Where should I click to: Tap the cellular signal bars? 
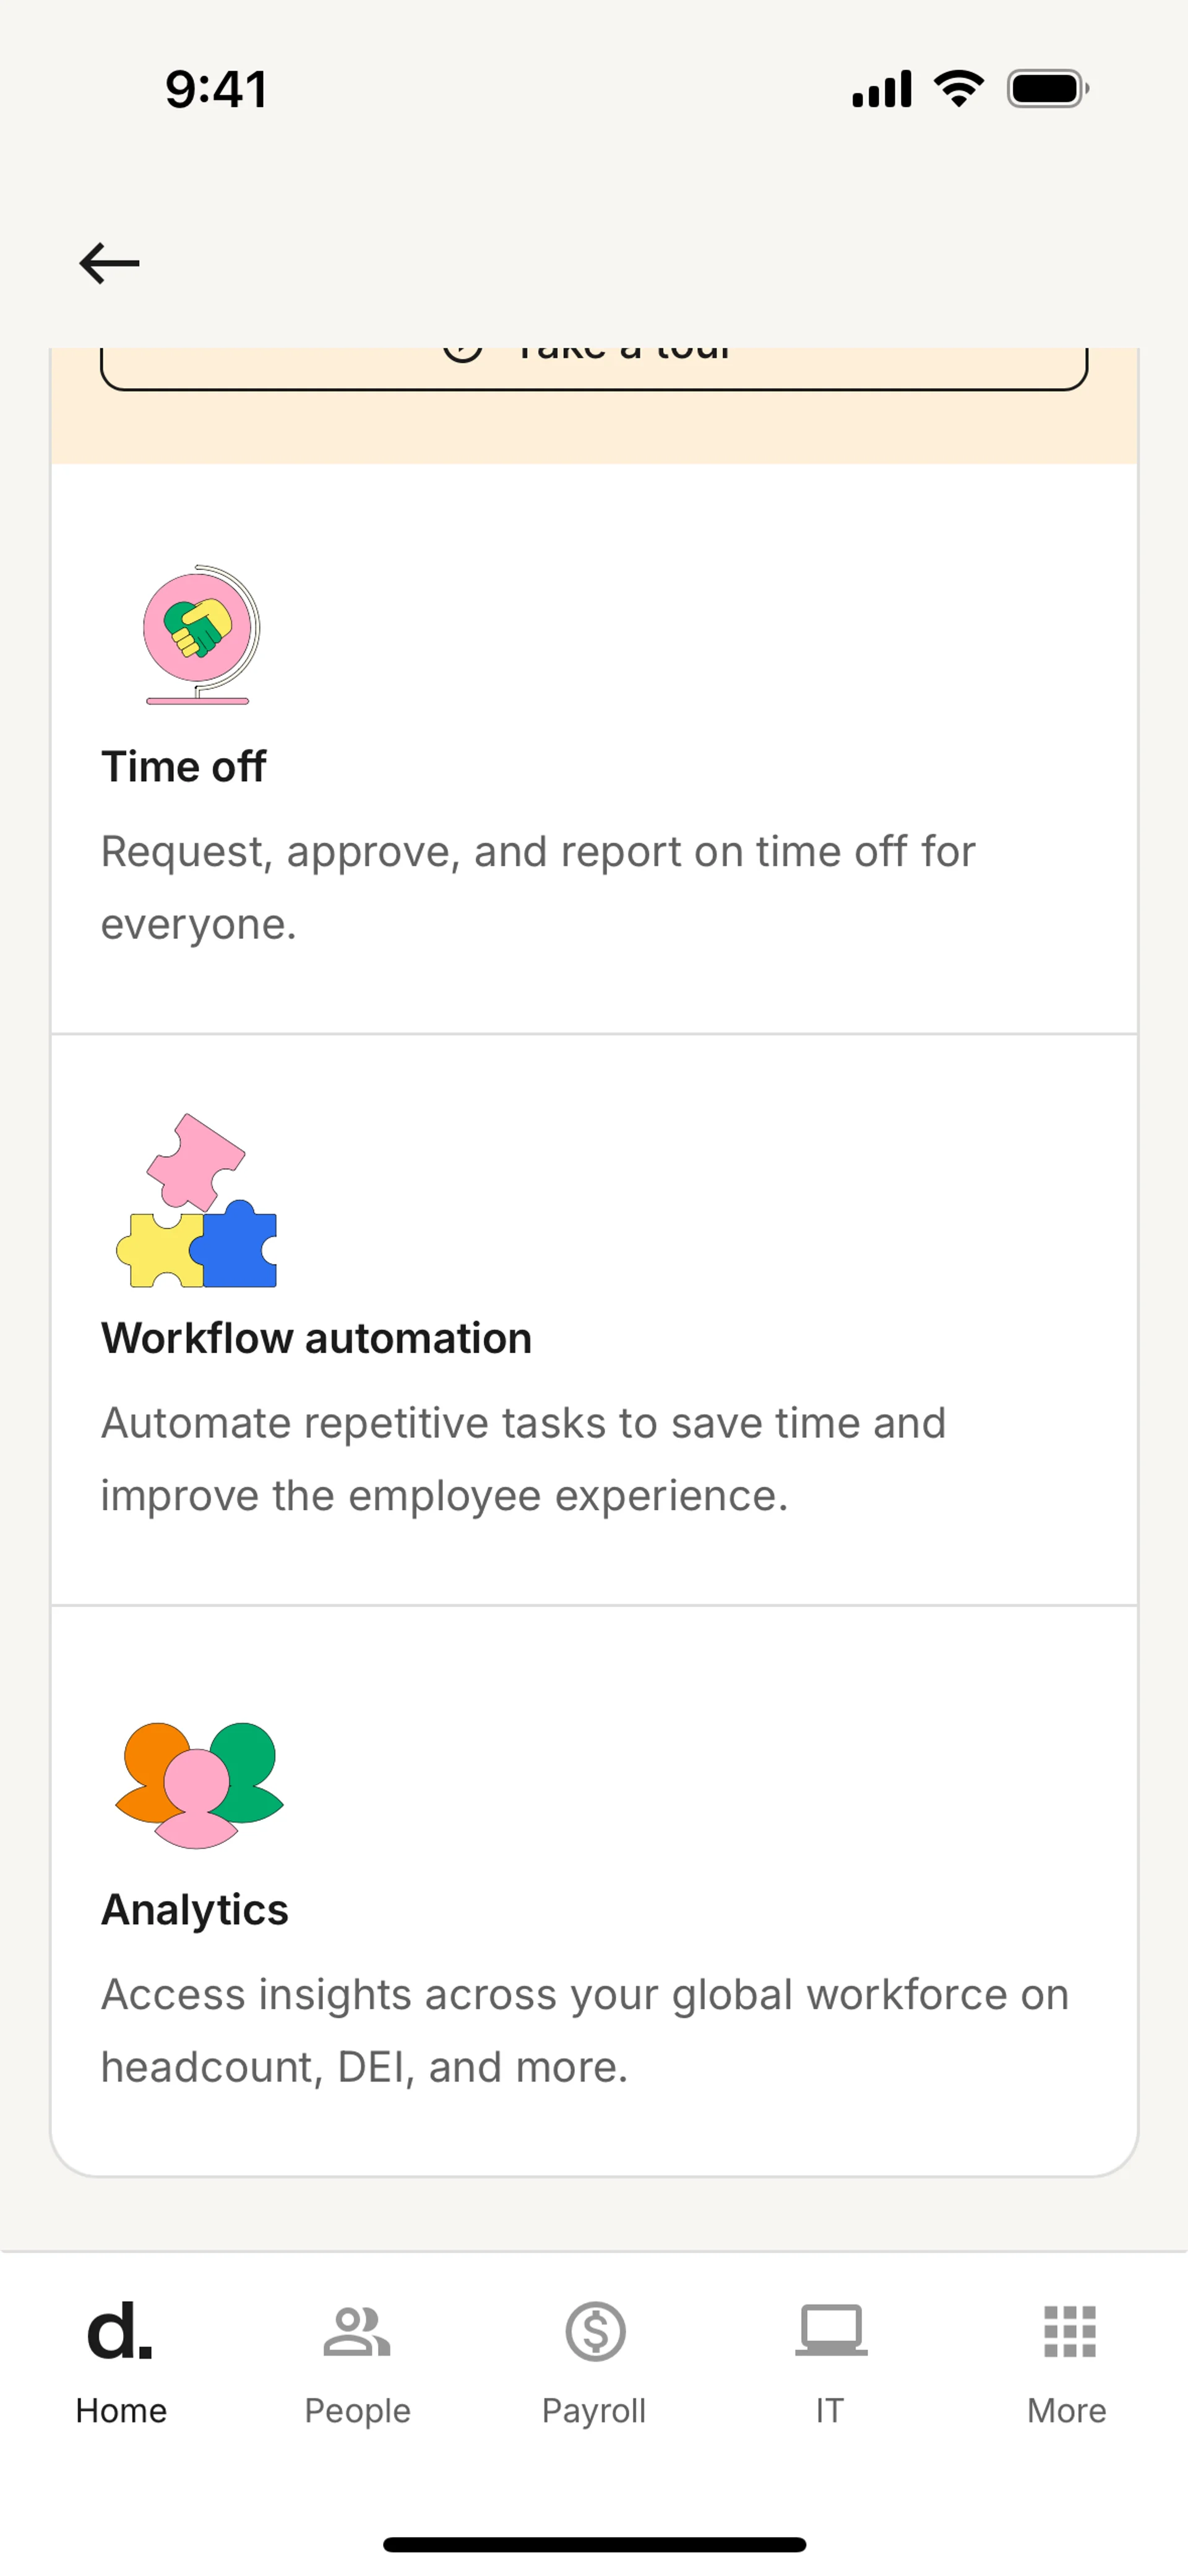tap(881, 89)
